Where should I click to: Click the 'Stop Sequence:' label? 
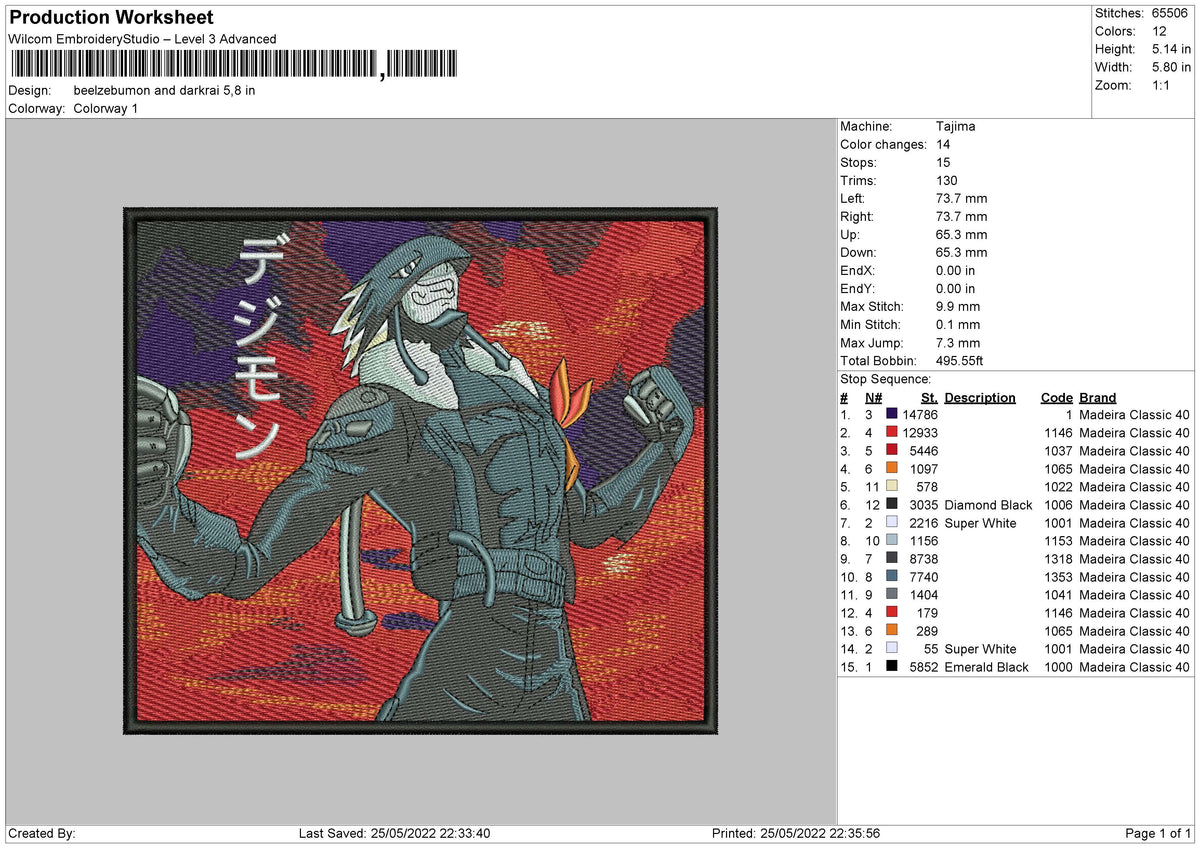coord(885,379)
